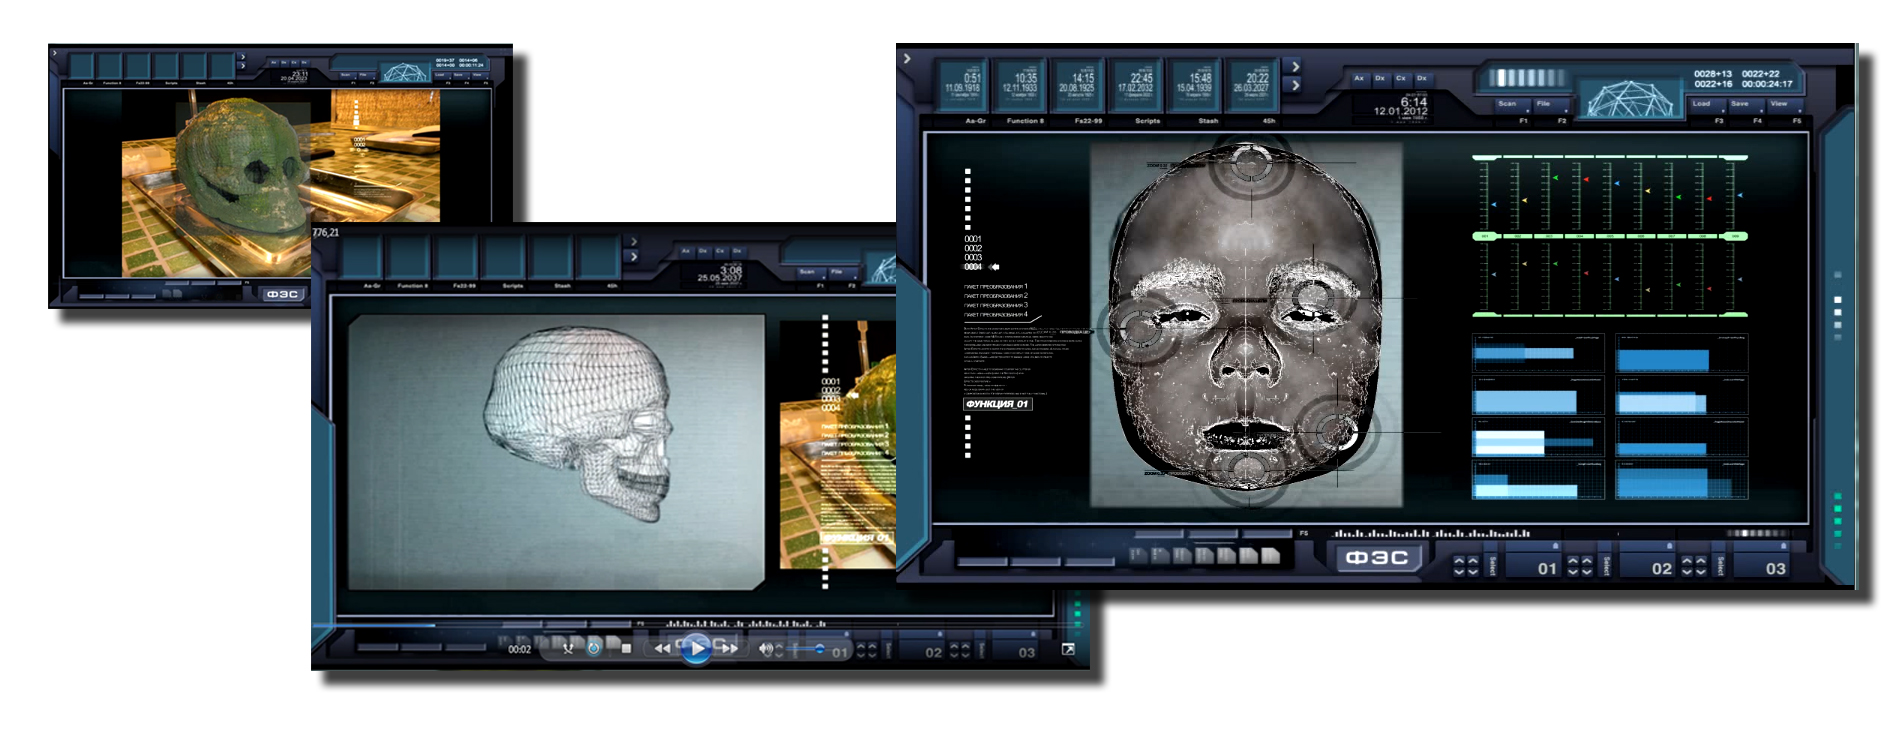Mute the sound via speaker icon
This screenshot has width=1894, height=748.
coord(765,649)
